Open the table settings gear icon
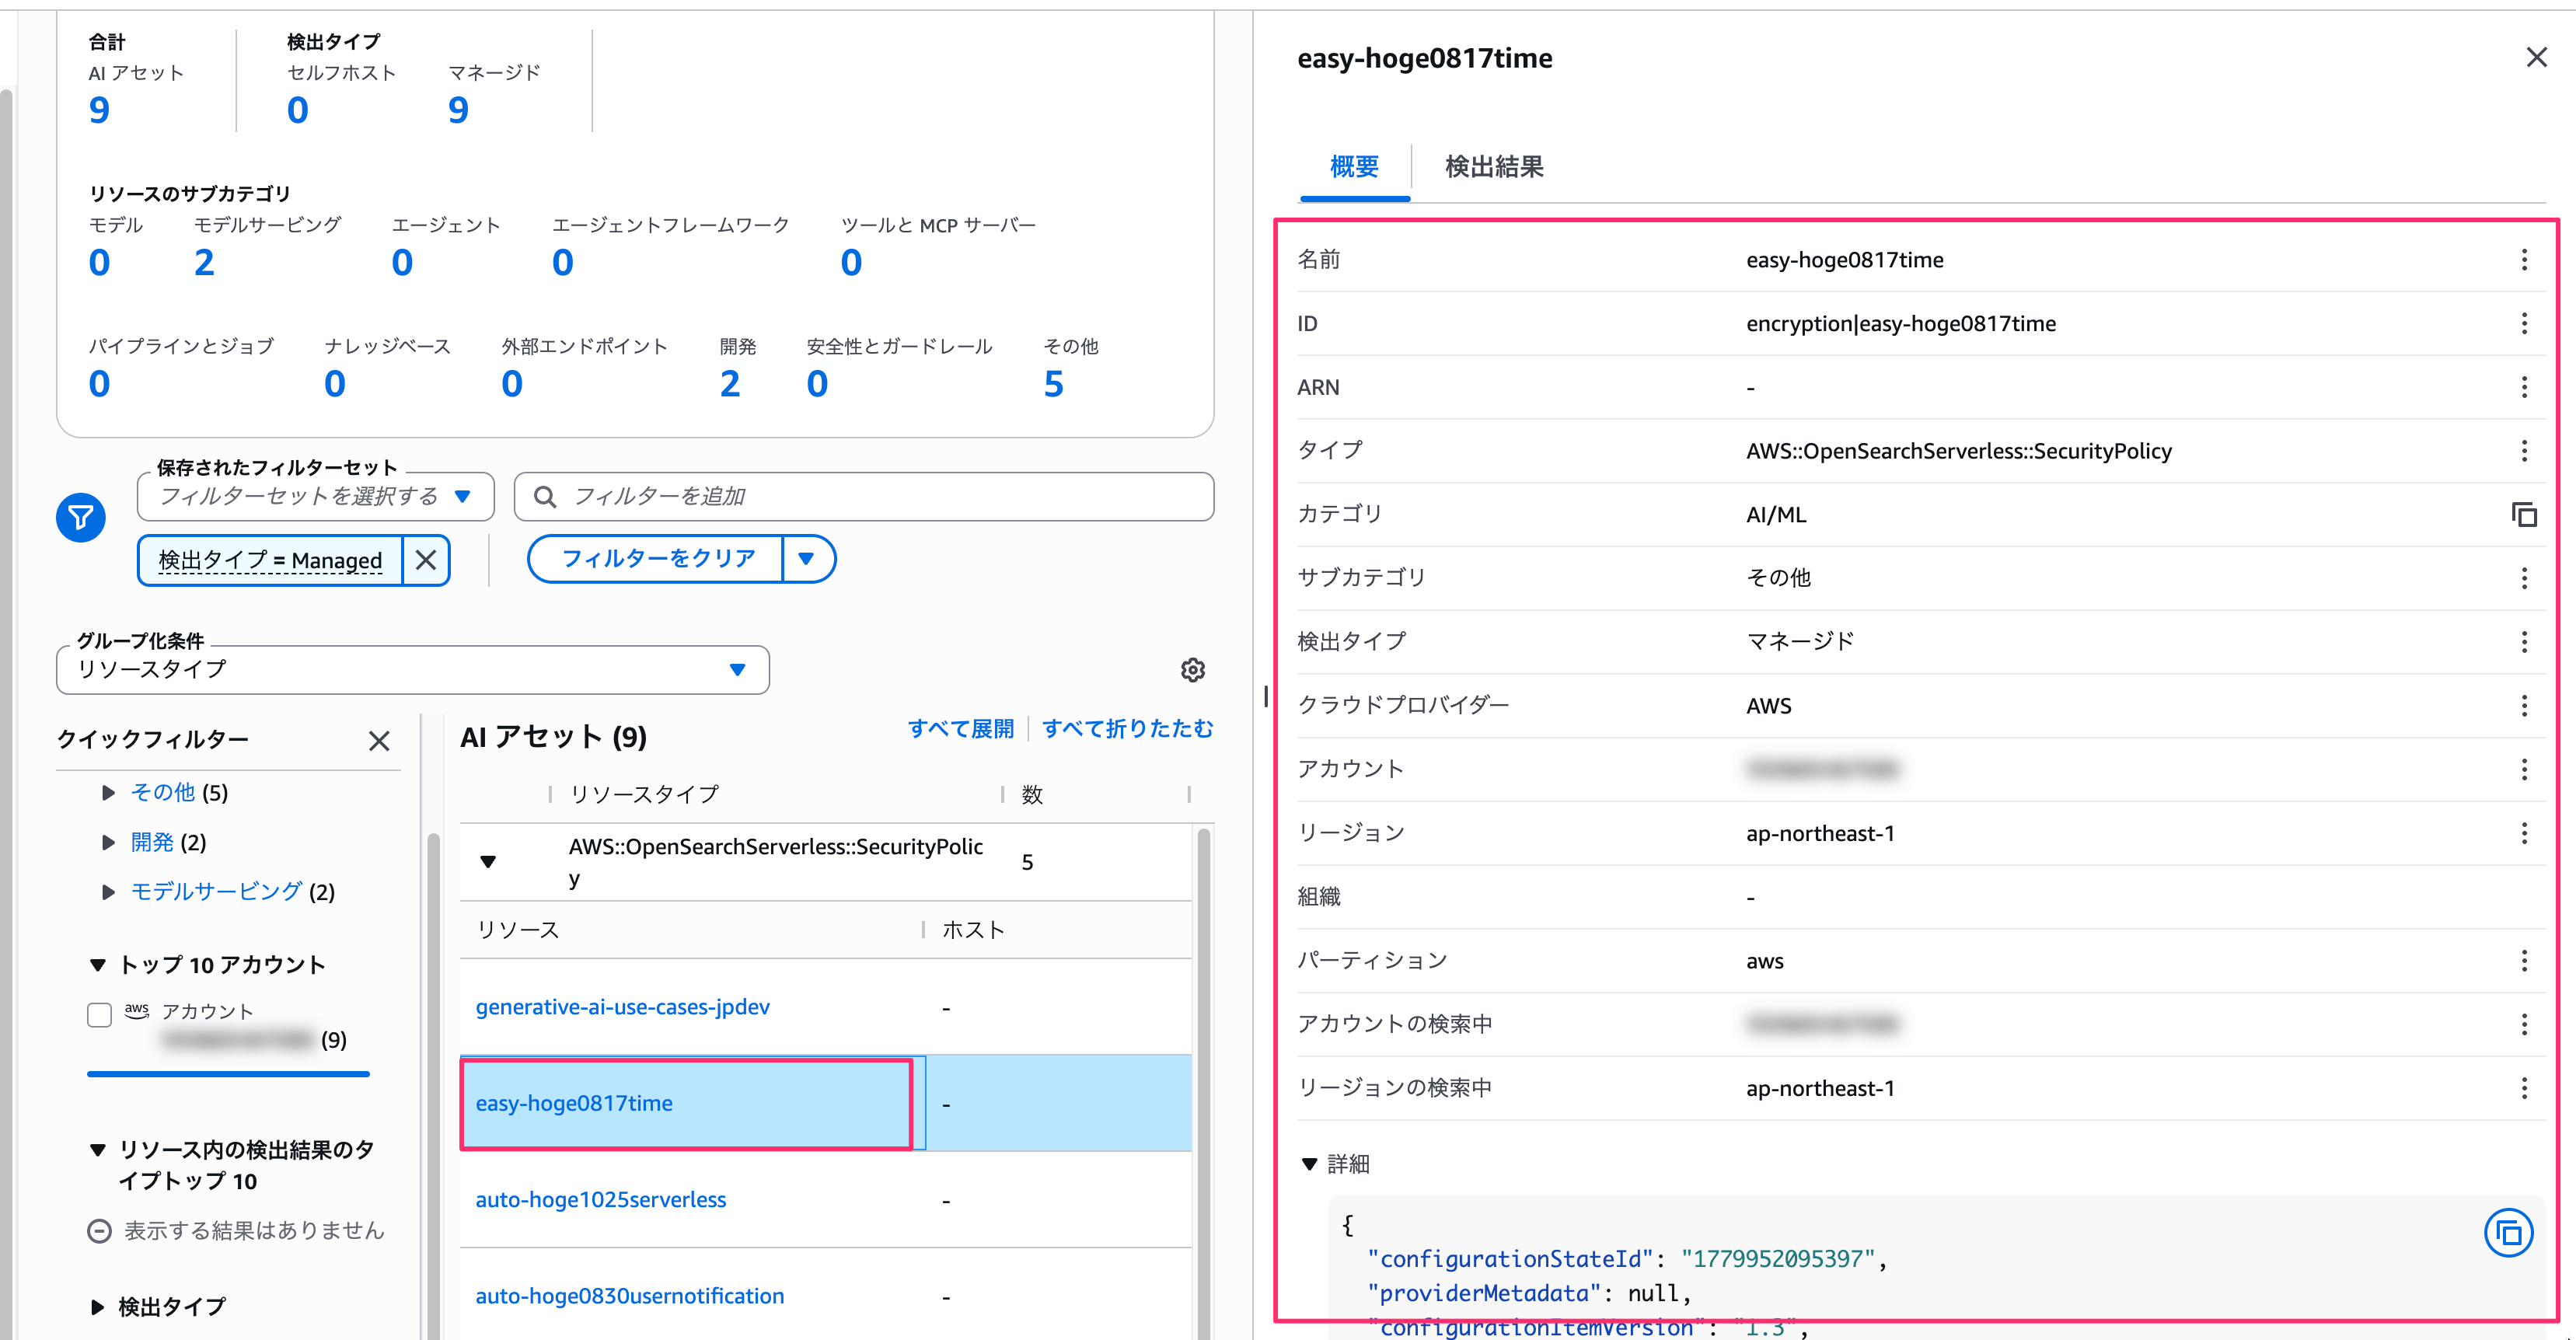The width and height of the screenshot is (2576, 1340). 1192,670
